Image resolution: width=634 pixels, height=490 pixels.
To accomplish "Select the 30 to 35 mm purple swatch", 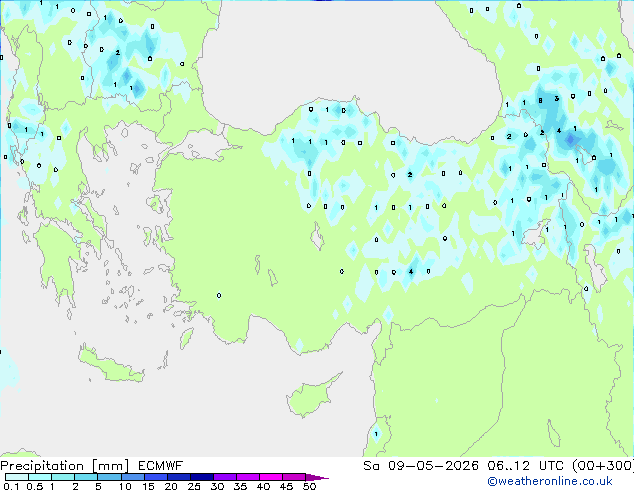I will (224, 477).
